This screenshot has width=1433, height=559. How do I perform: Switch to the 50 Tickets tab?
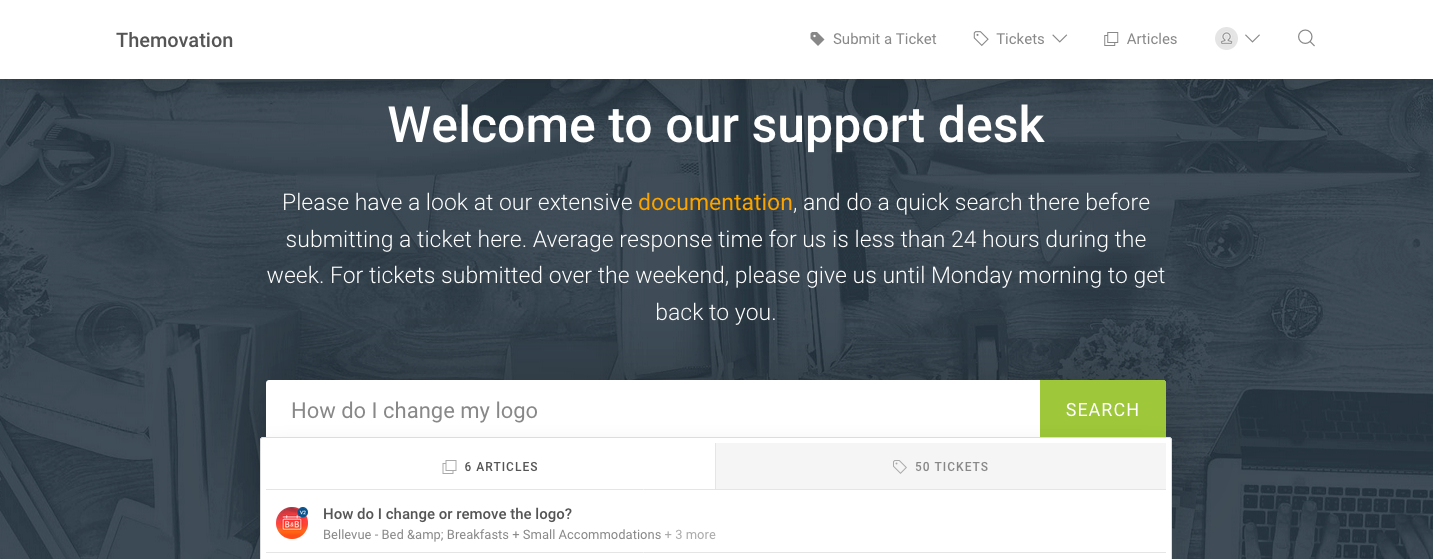pos(941,467)
